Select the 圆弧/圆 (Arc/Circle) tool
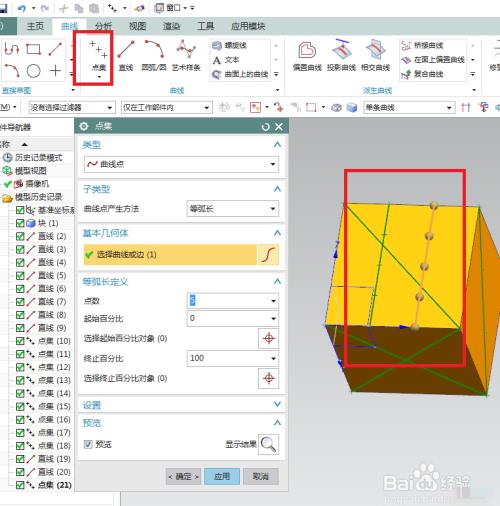 click(x=154, y=55)
